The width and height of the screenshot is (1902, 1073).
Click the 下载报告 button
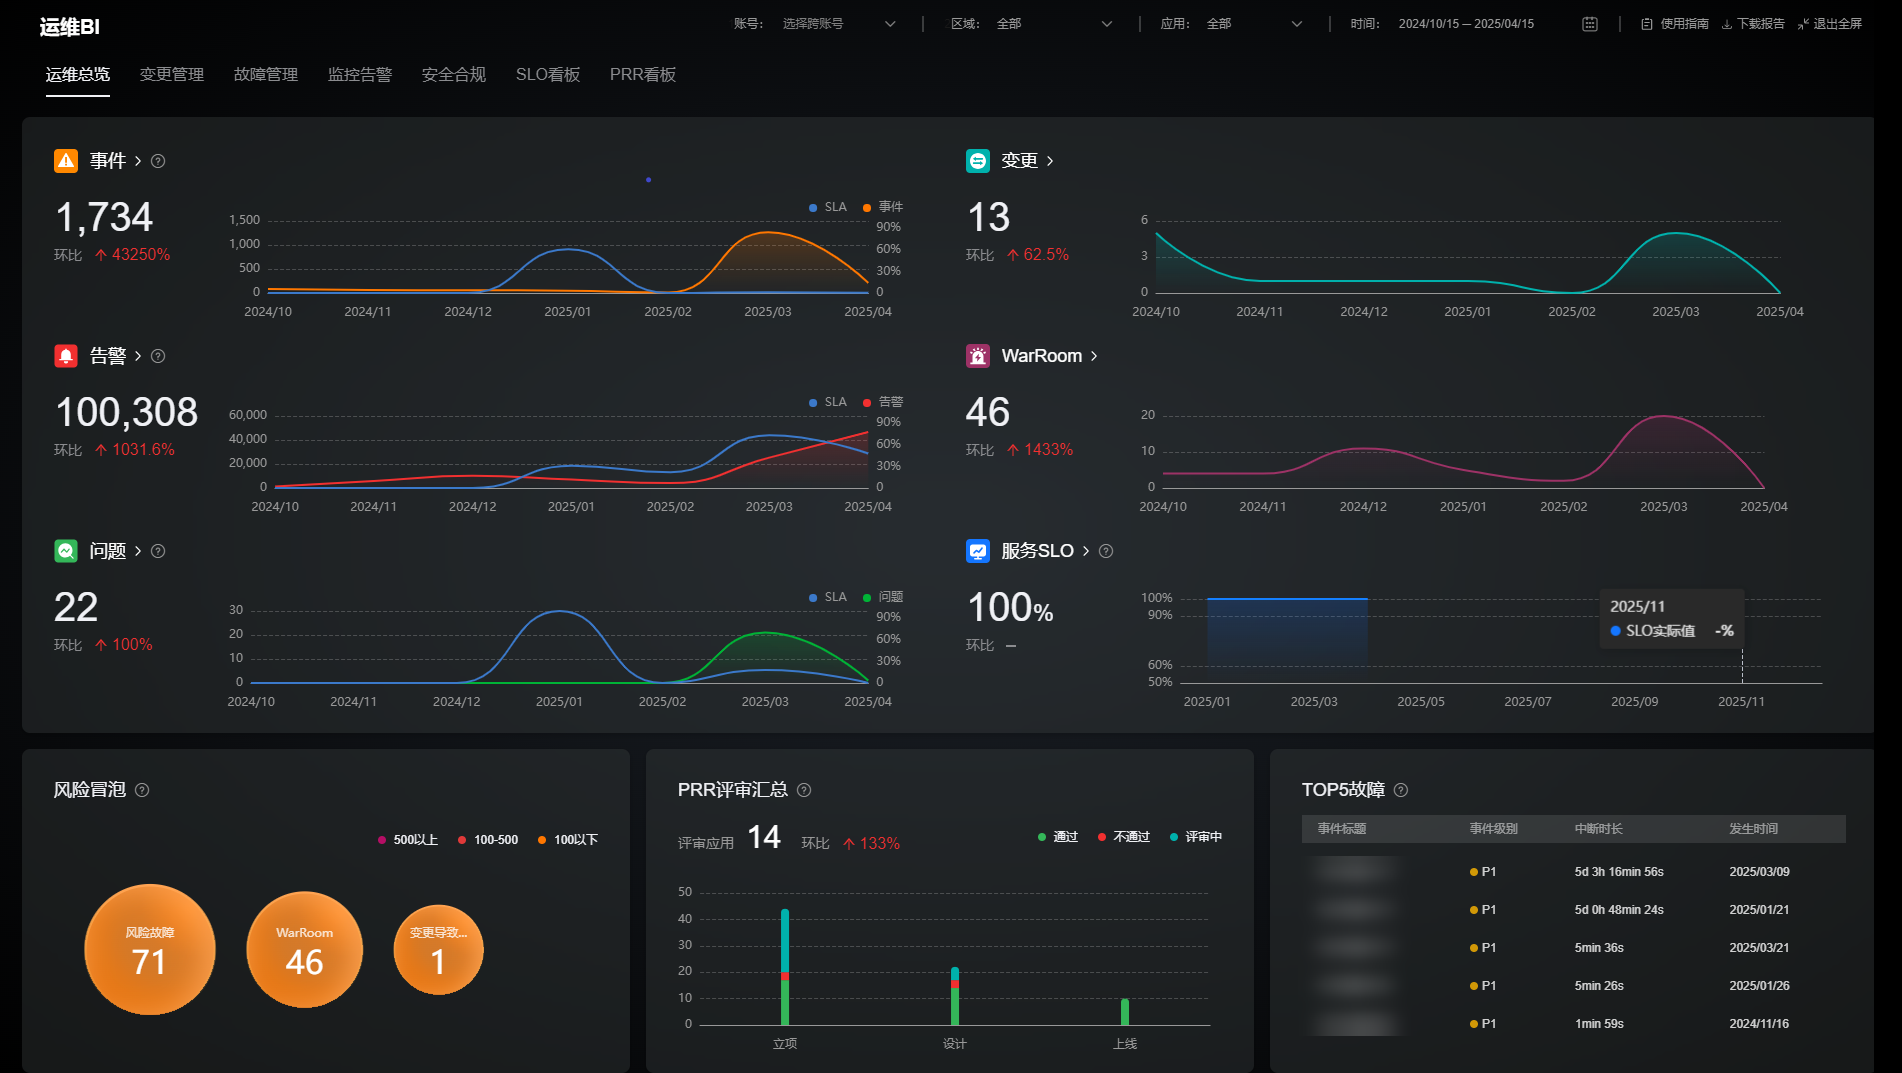click(x=1753, y=24)
